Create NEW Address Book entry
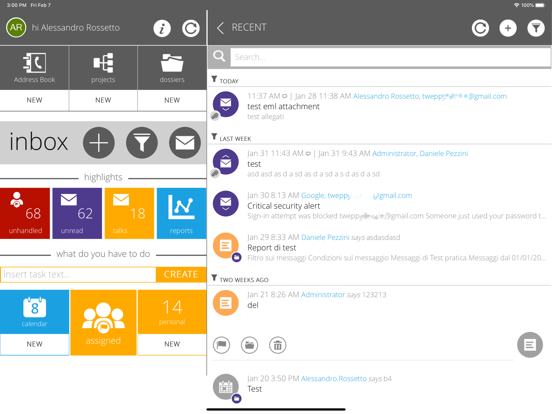This screenshot has width=552, height=414. coord(34,100)
